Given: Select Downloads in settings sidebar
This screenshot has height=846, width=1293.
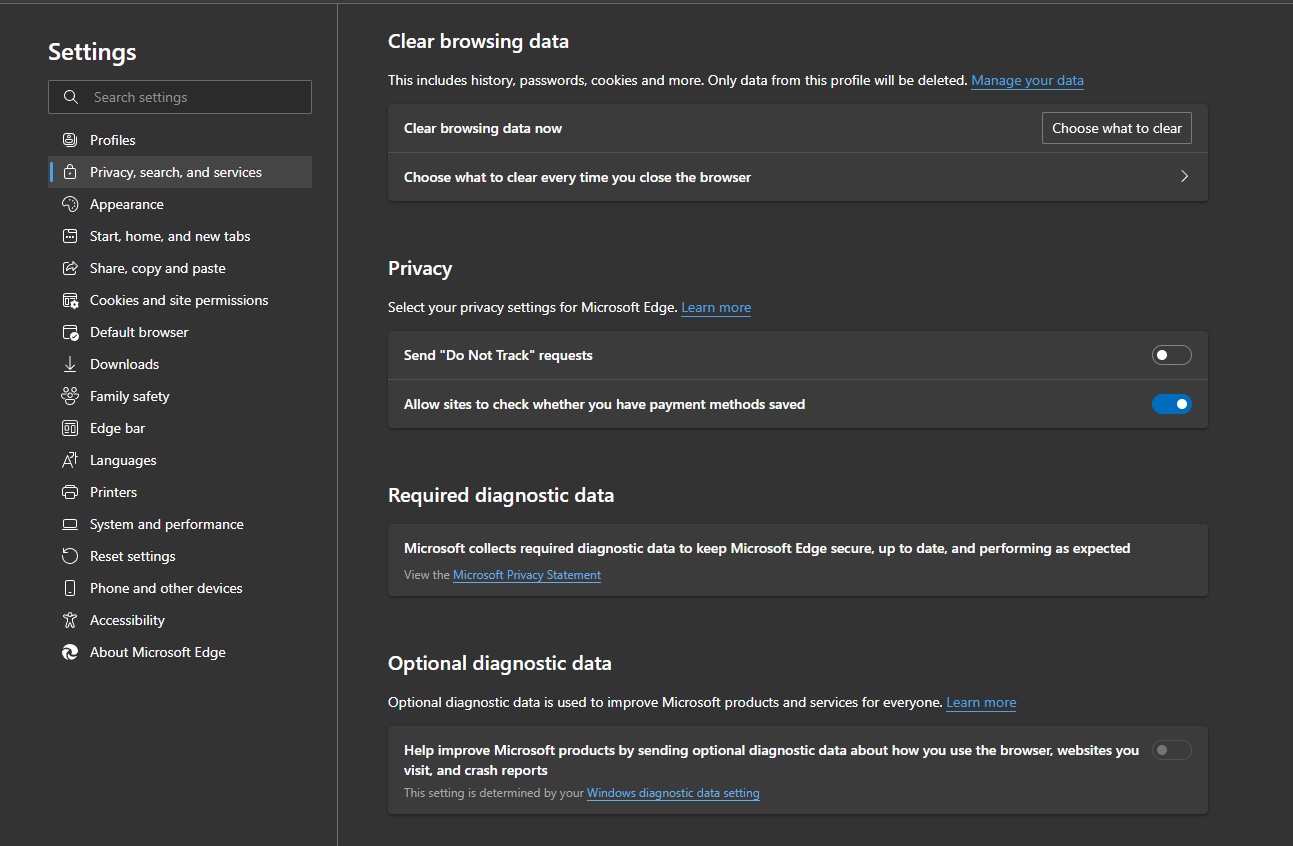Looking at the screenshot, I should coord(180,364).
